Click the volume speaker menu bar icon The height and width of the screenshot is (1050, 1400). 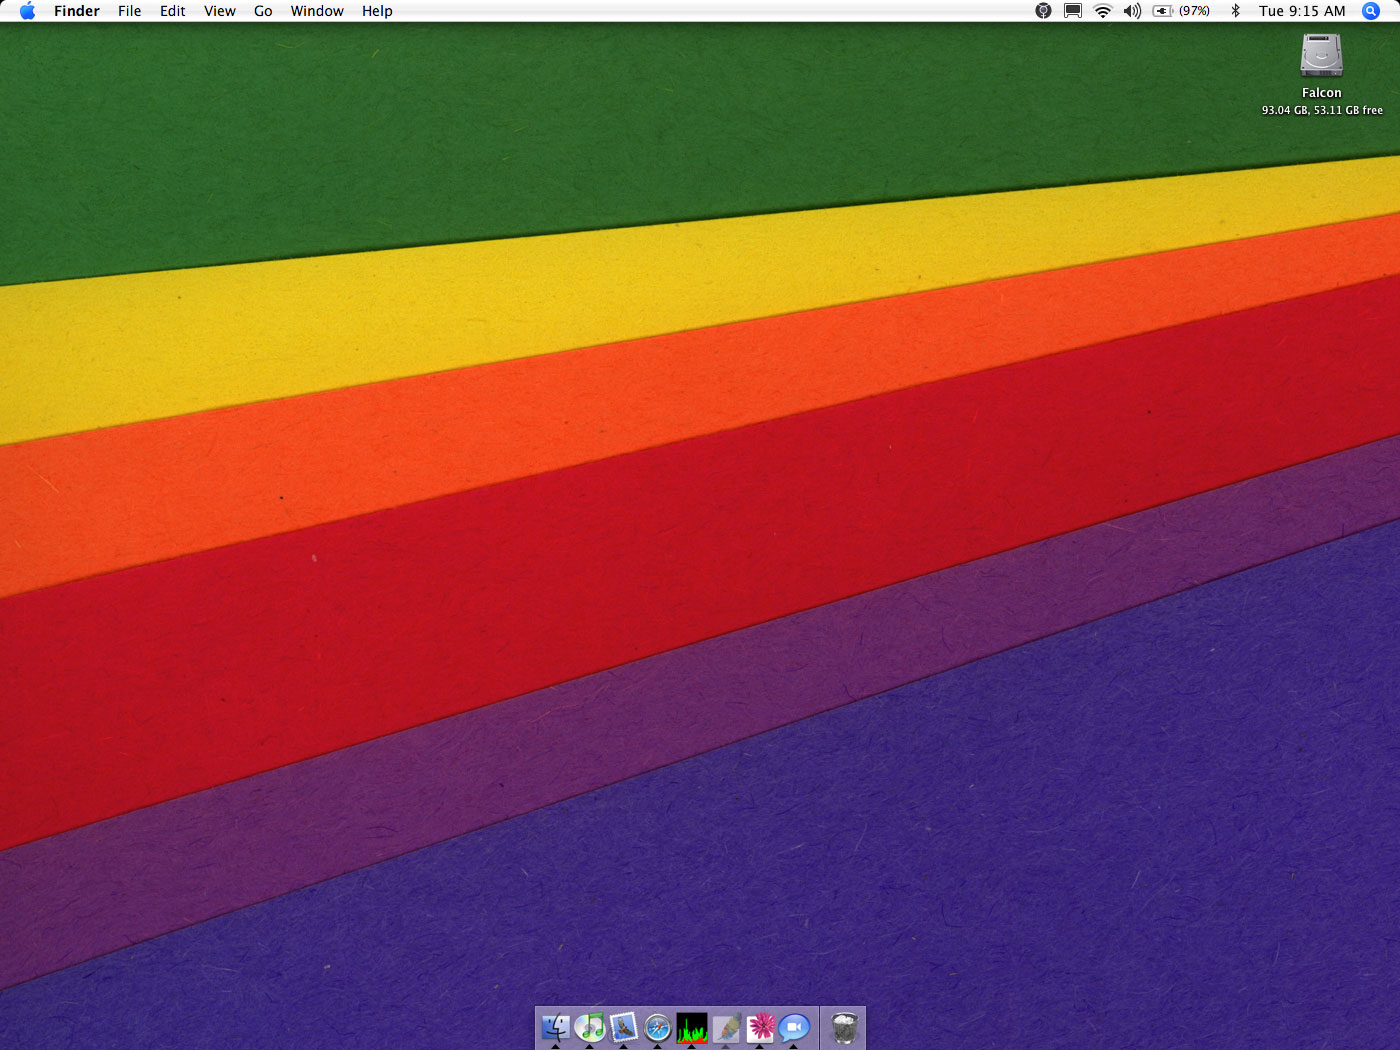click(1132, 11)
